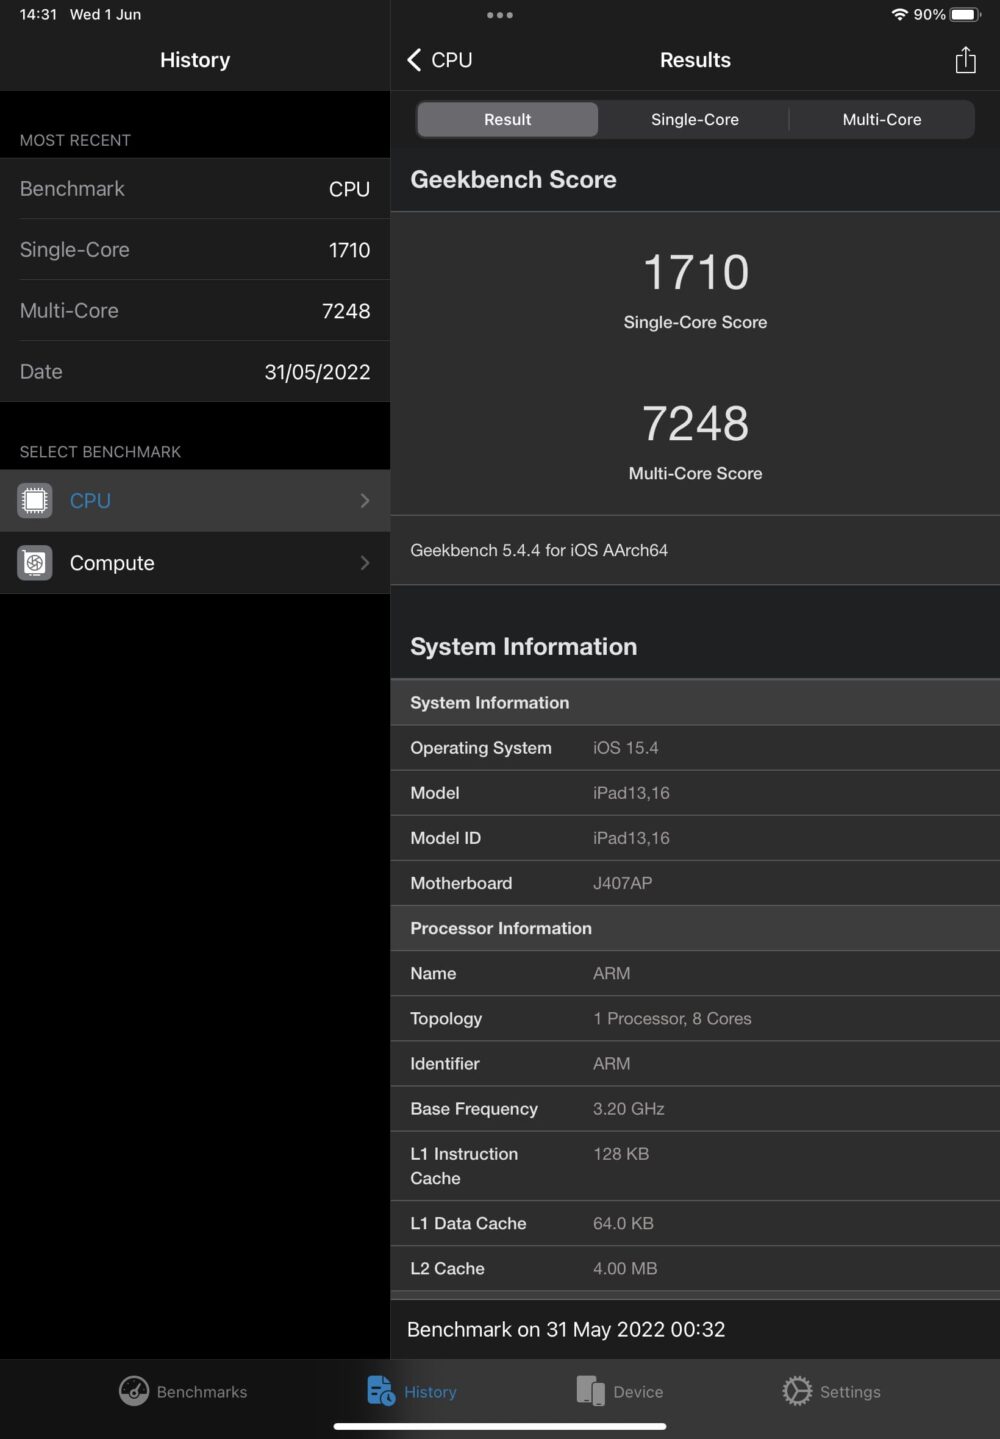This screenshot has height=1439, width=1000.
Task: Open the Benchmarks speedometer icon
Action: 133,1391
